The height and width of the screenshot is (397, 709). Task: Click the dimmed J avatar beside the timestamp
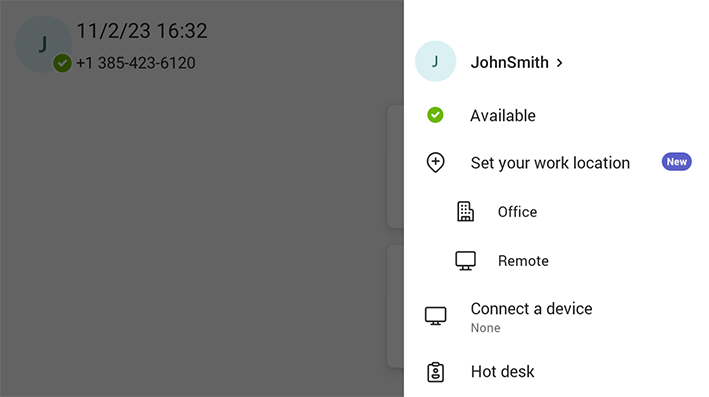43,44
